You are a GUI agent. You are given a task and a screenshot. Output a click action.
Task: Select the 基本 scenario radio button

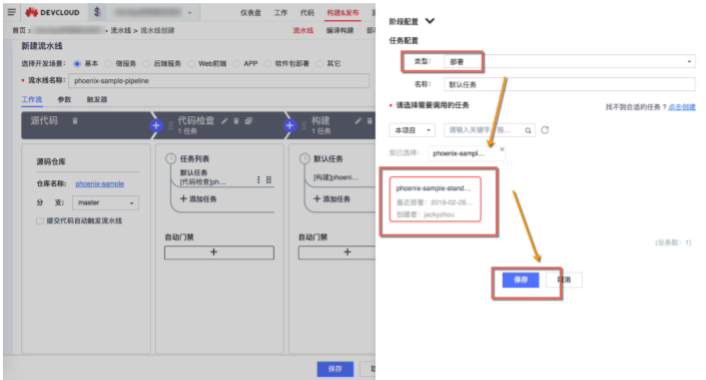tap(77, 63)
